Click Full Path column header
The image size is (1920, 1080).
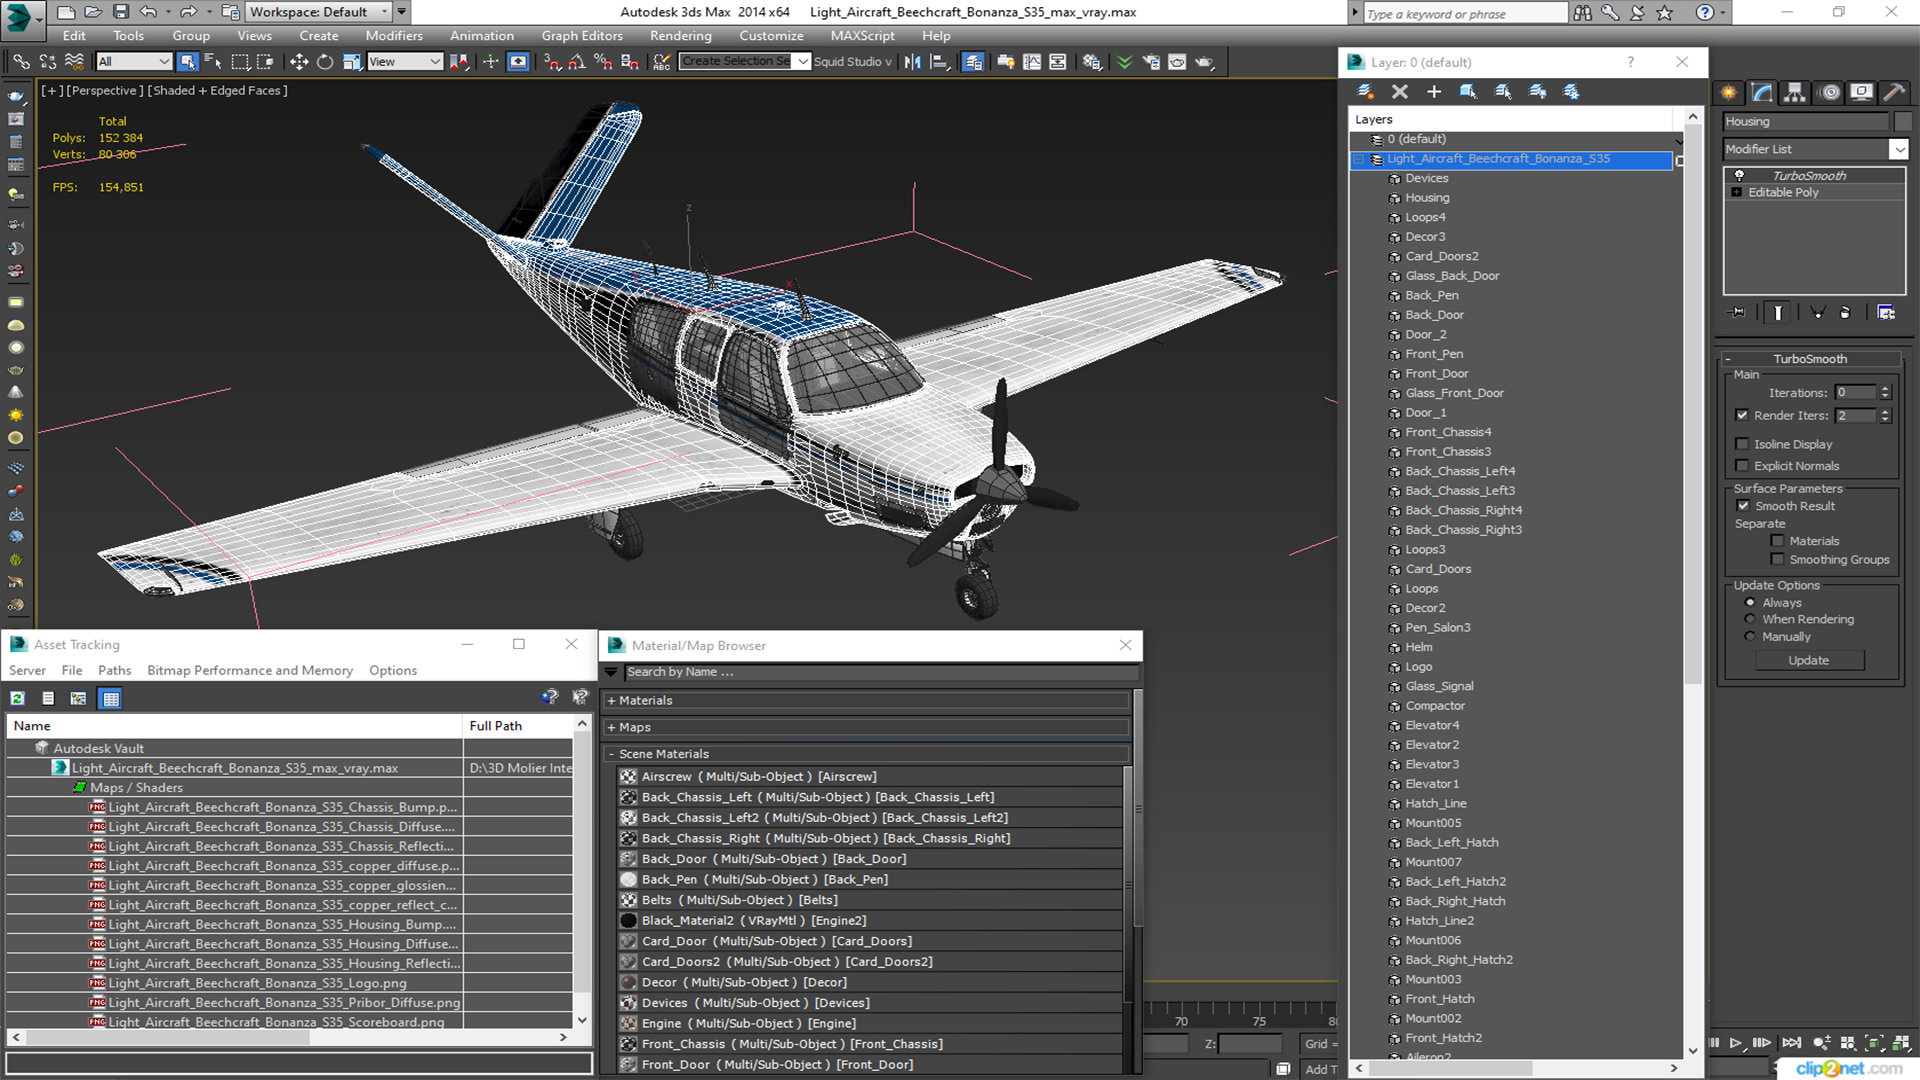[517, 726]
